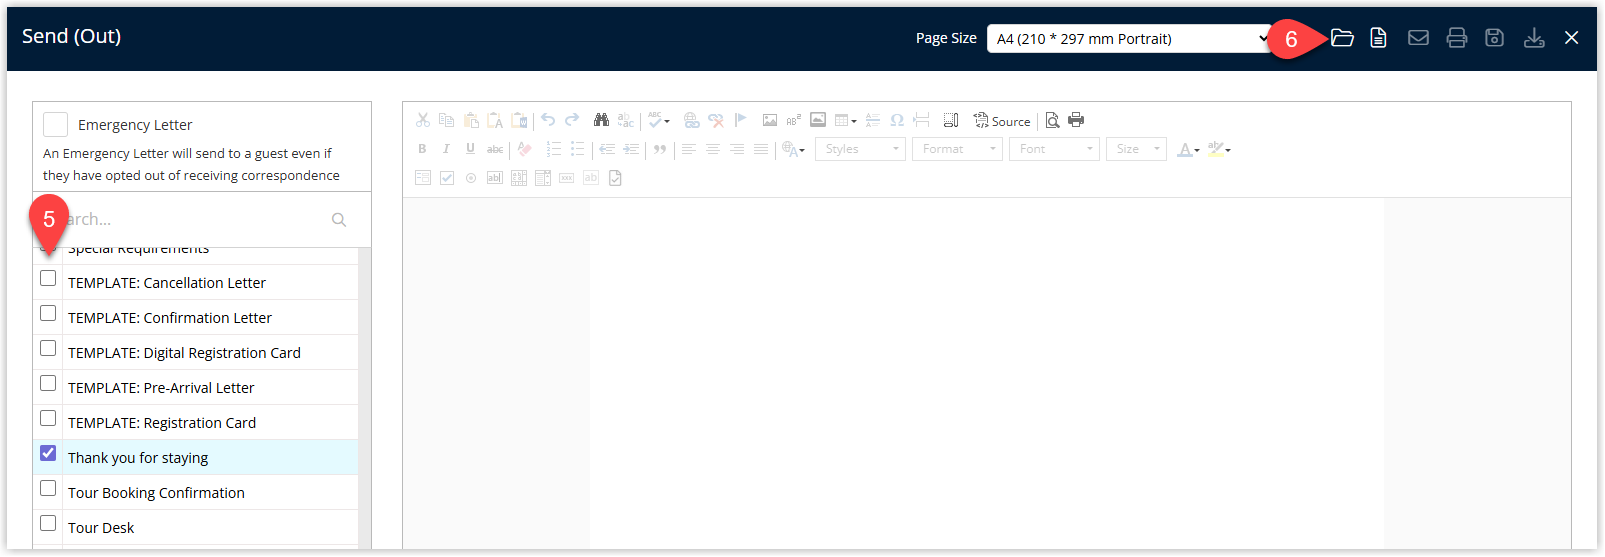
Task: Tick TEMPLATE: Digital Registration Card checkbox
Action: point(48,348)
